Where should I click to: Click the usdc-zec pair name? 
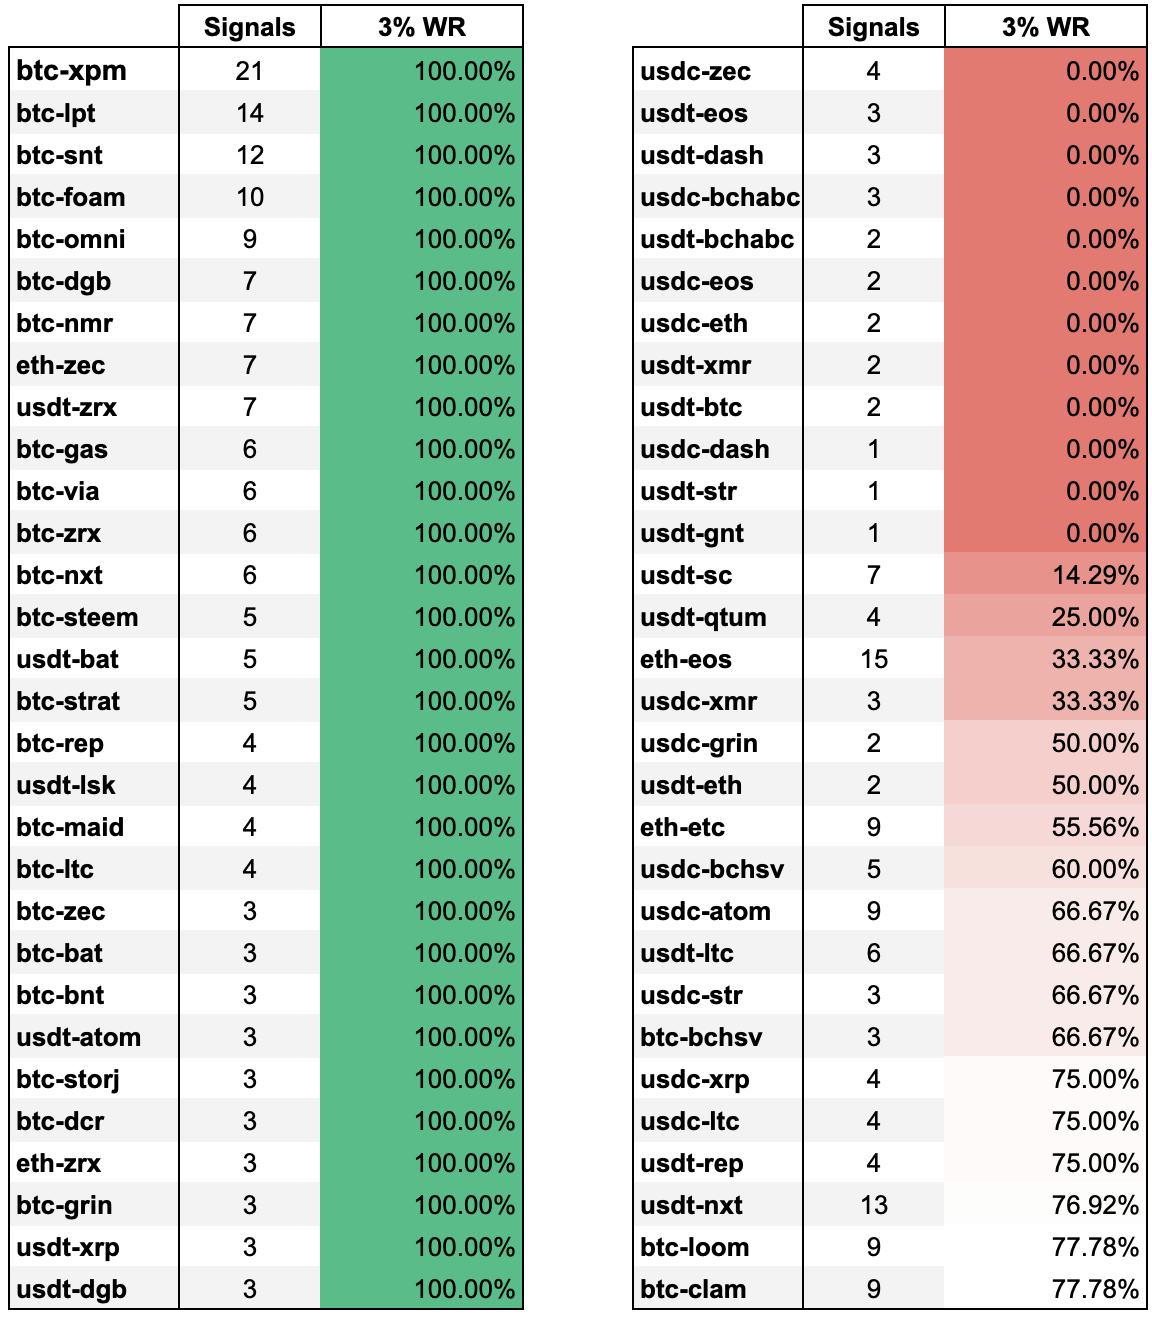tap(696, 71)
